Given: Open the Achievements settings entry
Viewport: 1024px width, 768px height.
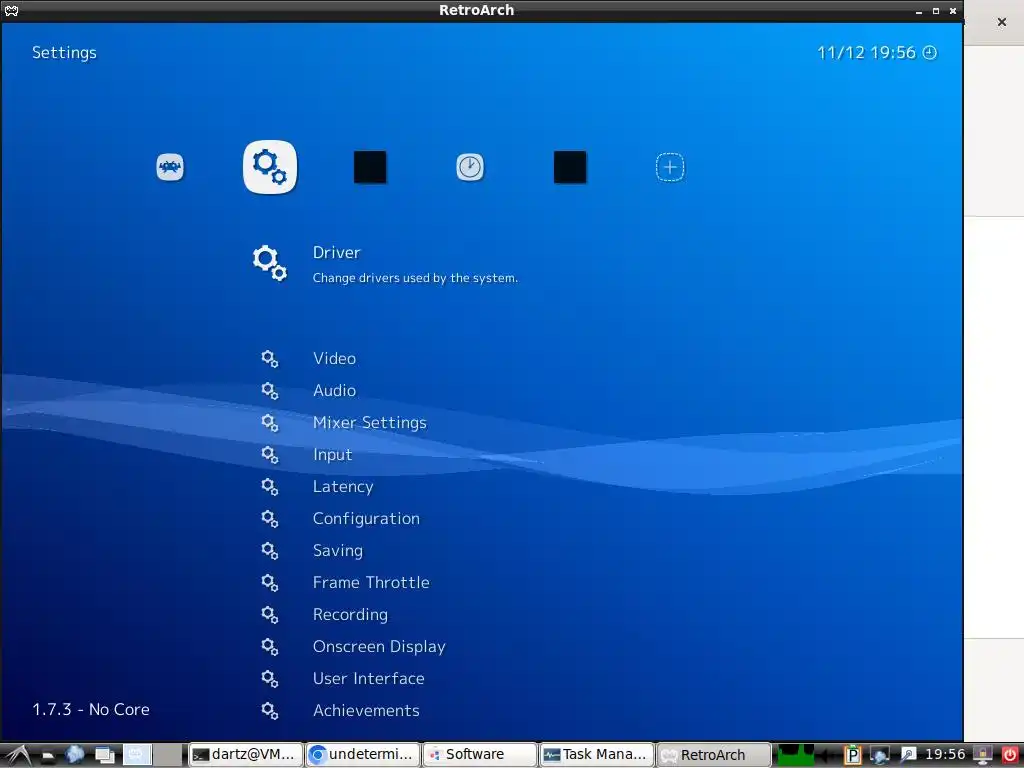Looking at the screenshot, I should click(x=366, y=711).
